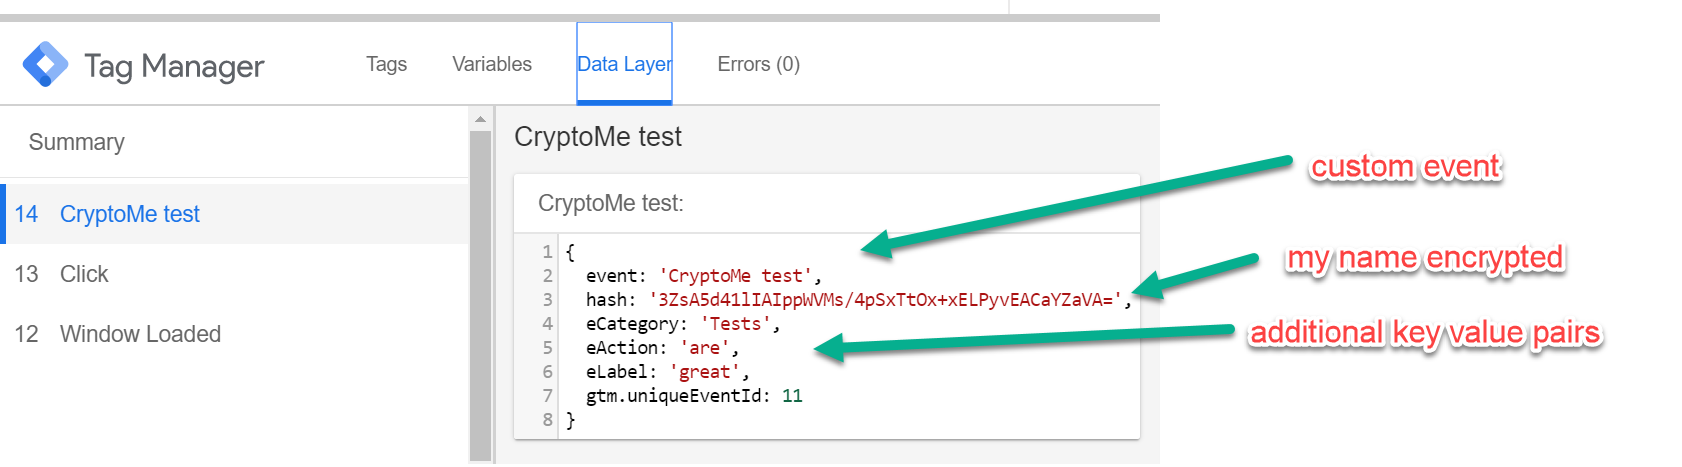This screenshot has height=467, width=1682.
Task: Click the Tag Manager title text
Action: 174,66
